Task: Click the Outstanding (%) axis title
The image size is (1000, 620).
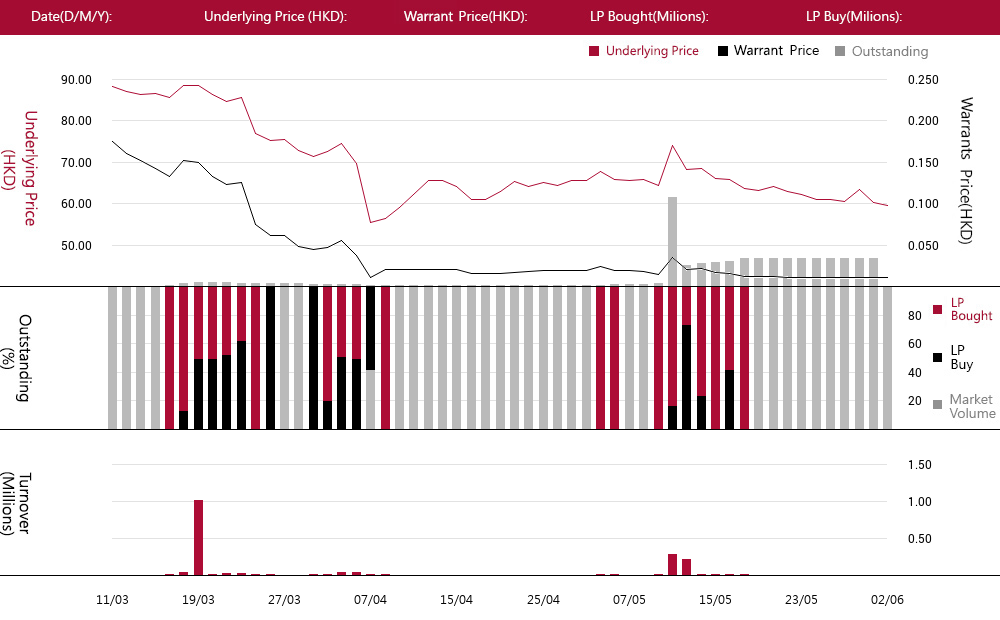Action: pos(17,358)
